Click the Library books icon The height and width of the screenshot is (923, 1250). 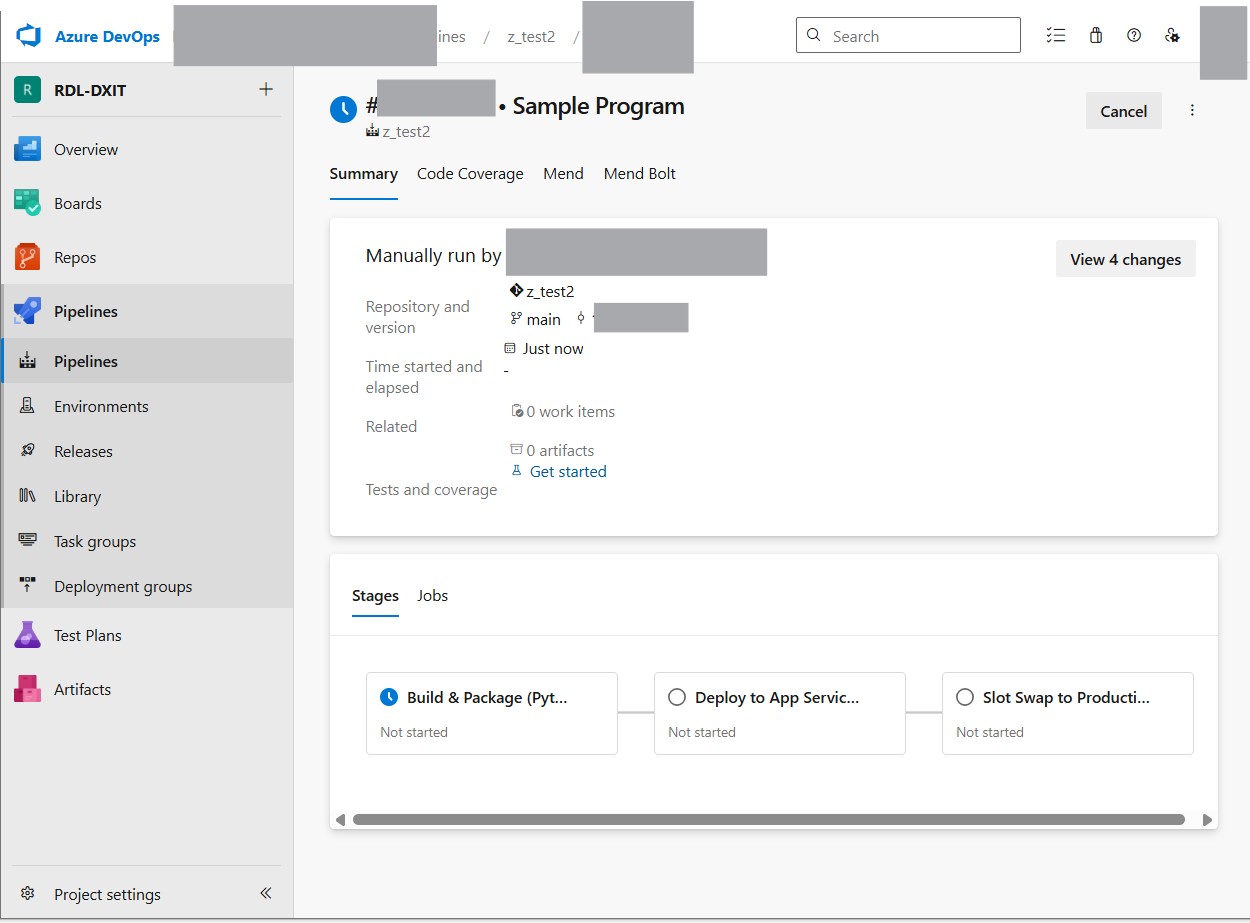28,496
